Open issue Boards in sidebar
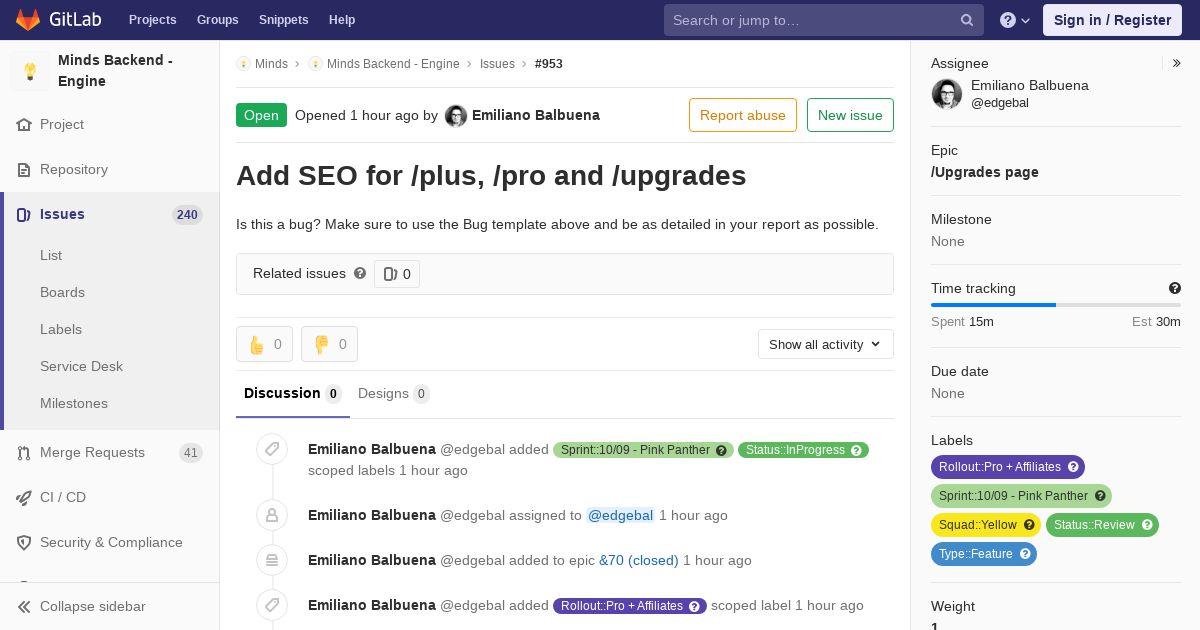 pos(62,293)
